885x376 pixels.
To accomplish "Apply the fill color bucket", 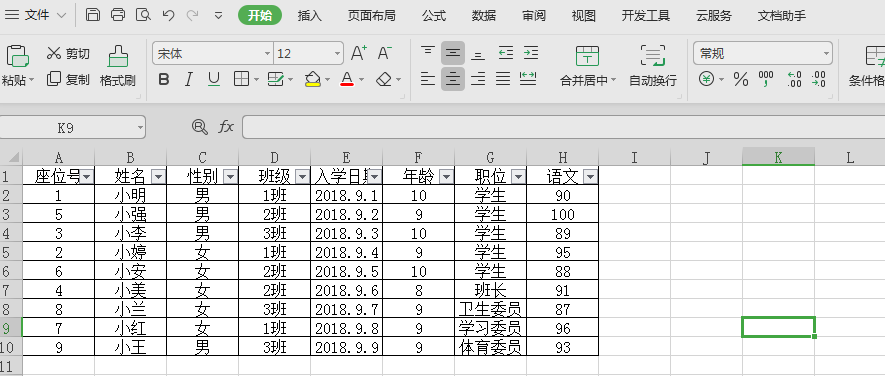I will click(x=313, y=79).
